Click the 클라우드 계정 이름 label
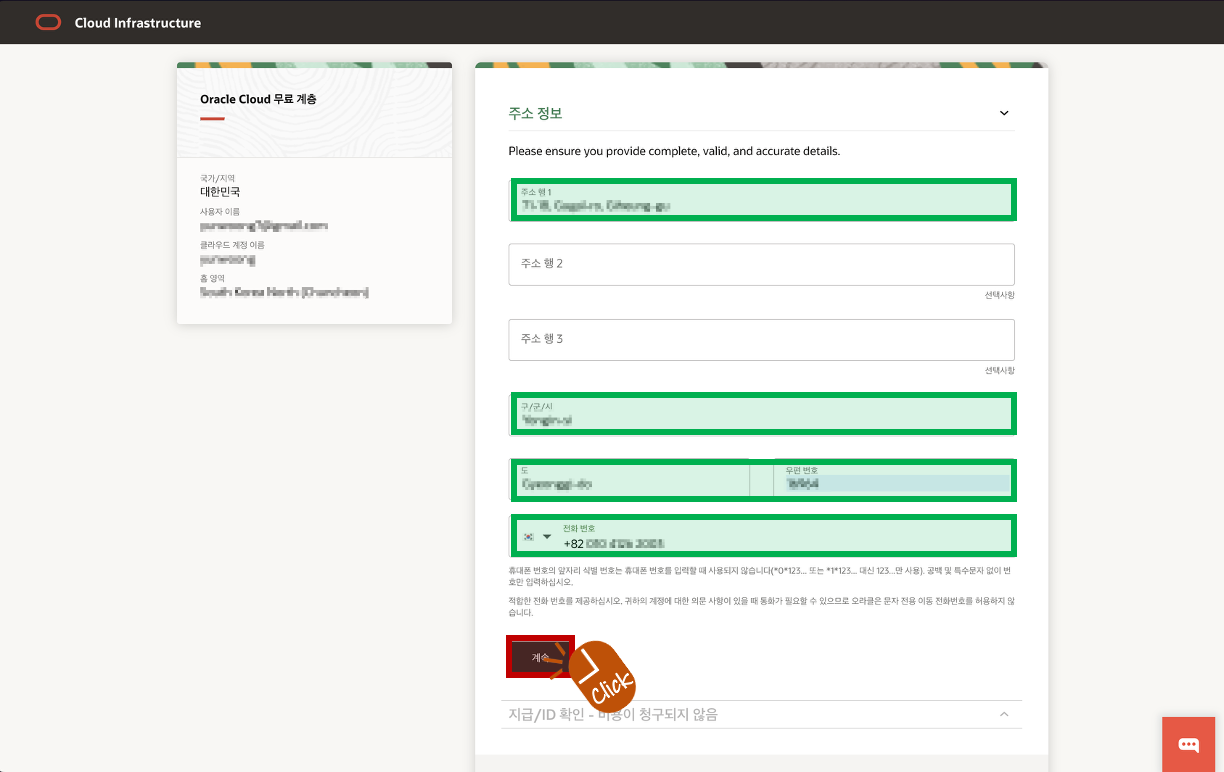This screenshot has width=1224, height=772. (232, 244)
